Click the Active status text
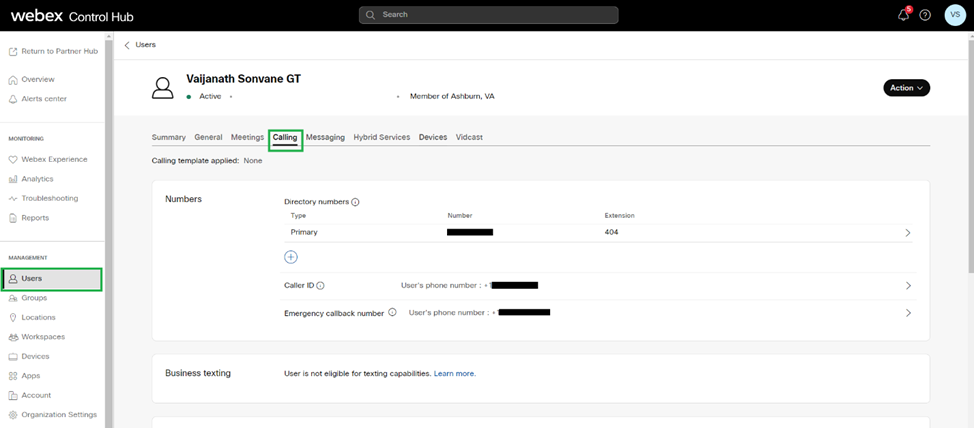This screenshot has height=428, width=974. pos(210,97)
